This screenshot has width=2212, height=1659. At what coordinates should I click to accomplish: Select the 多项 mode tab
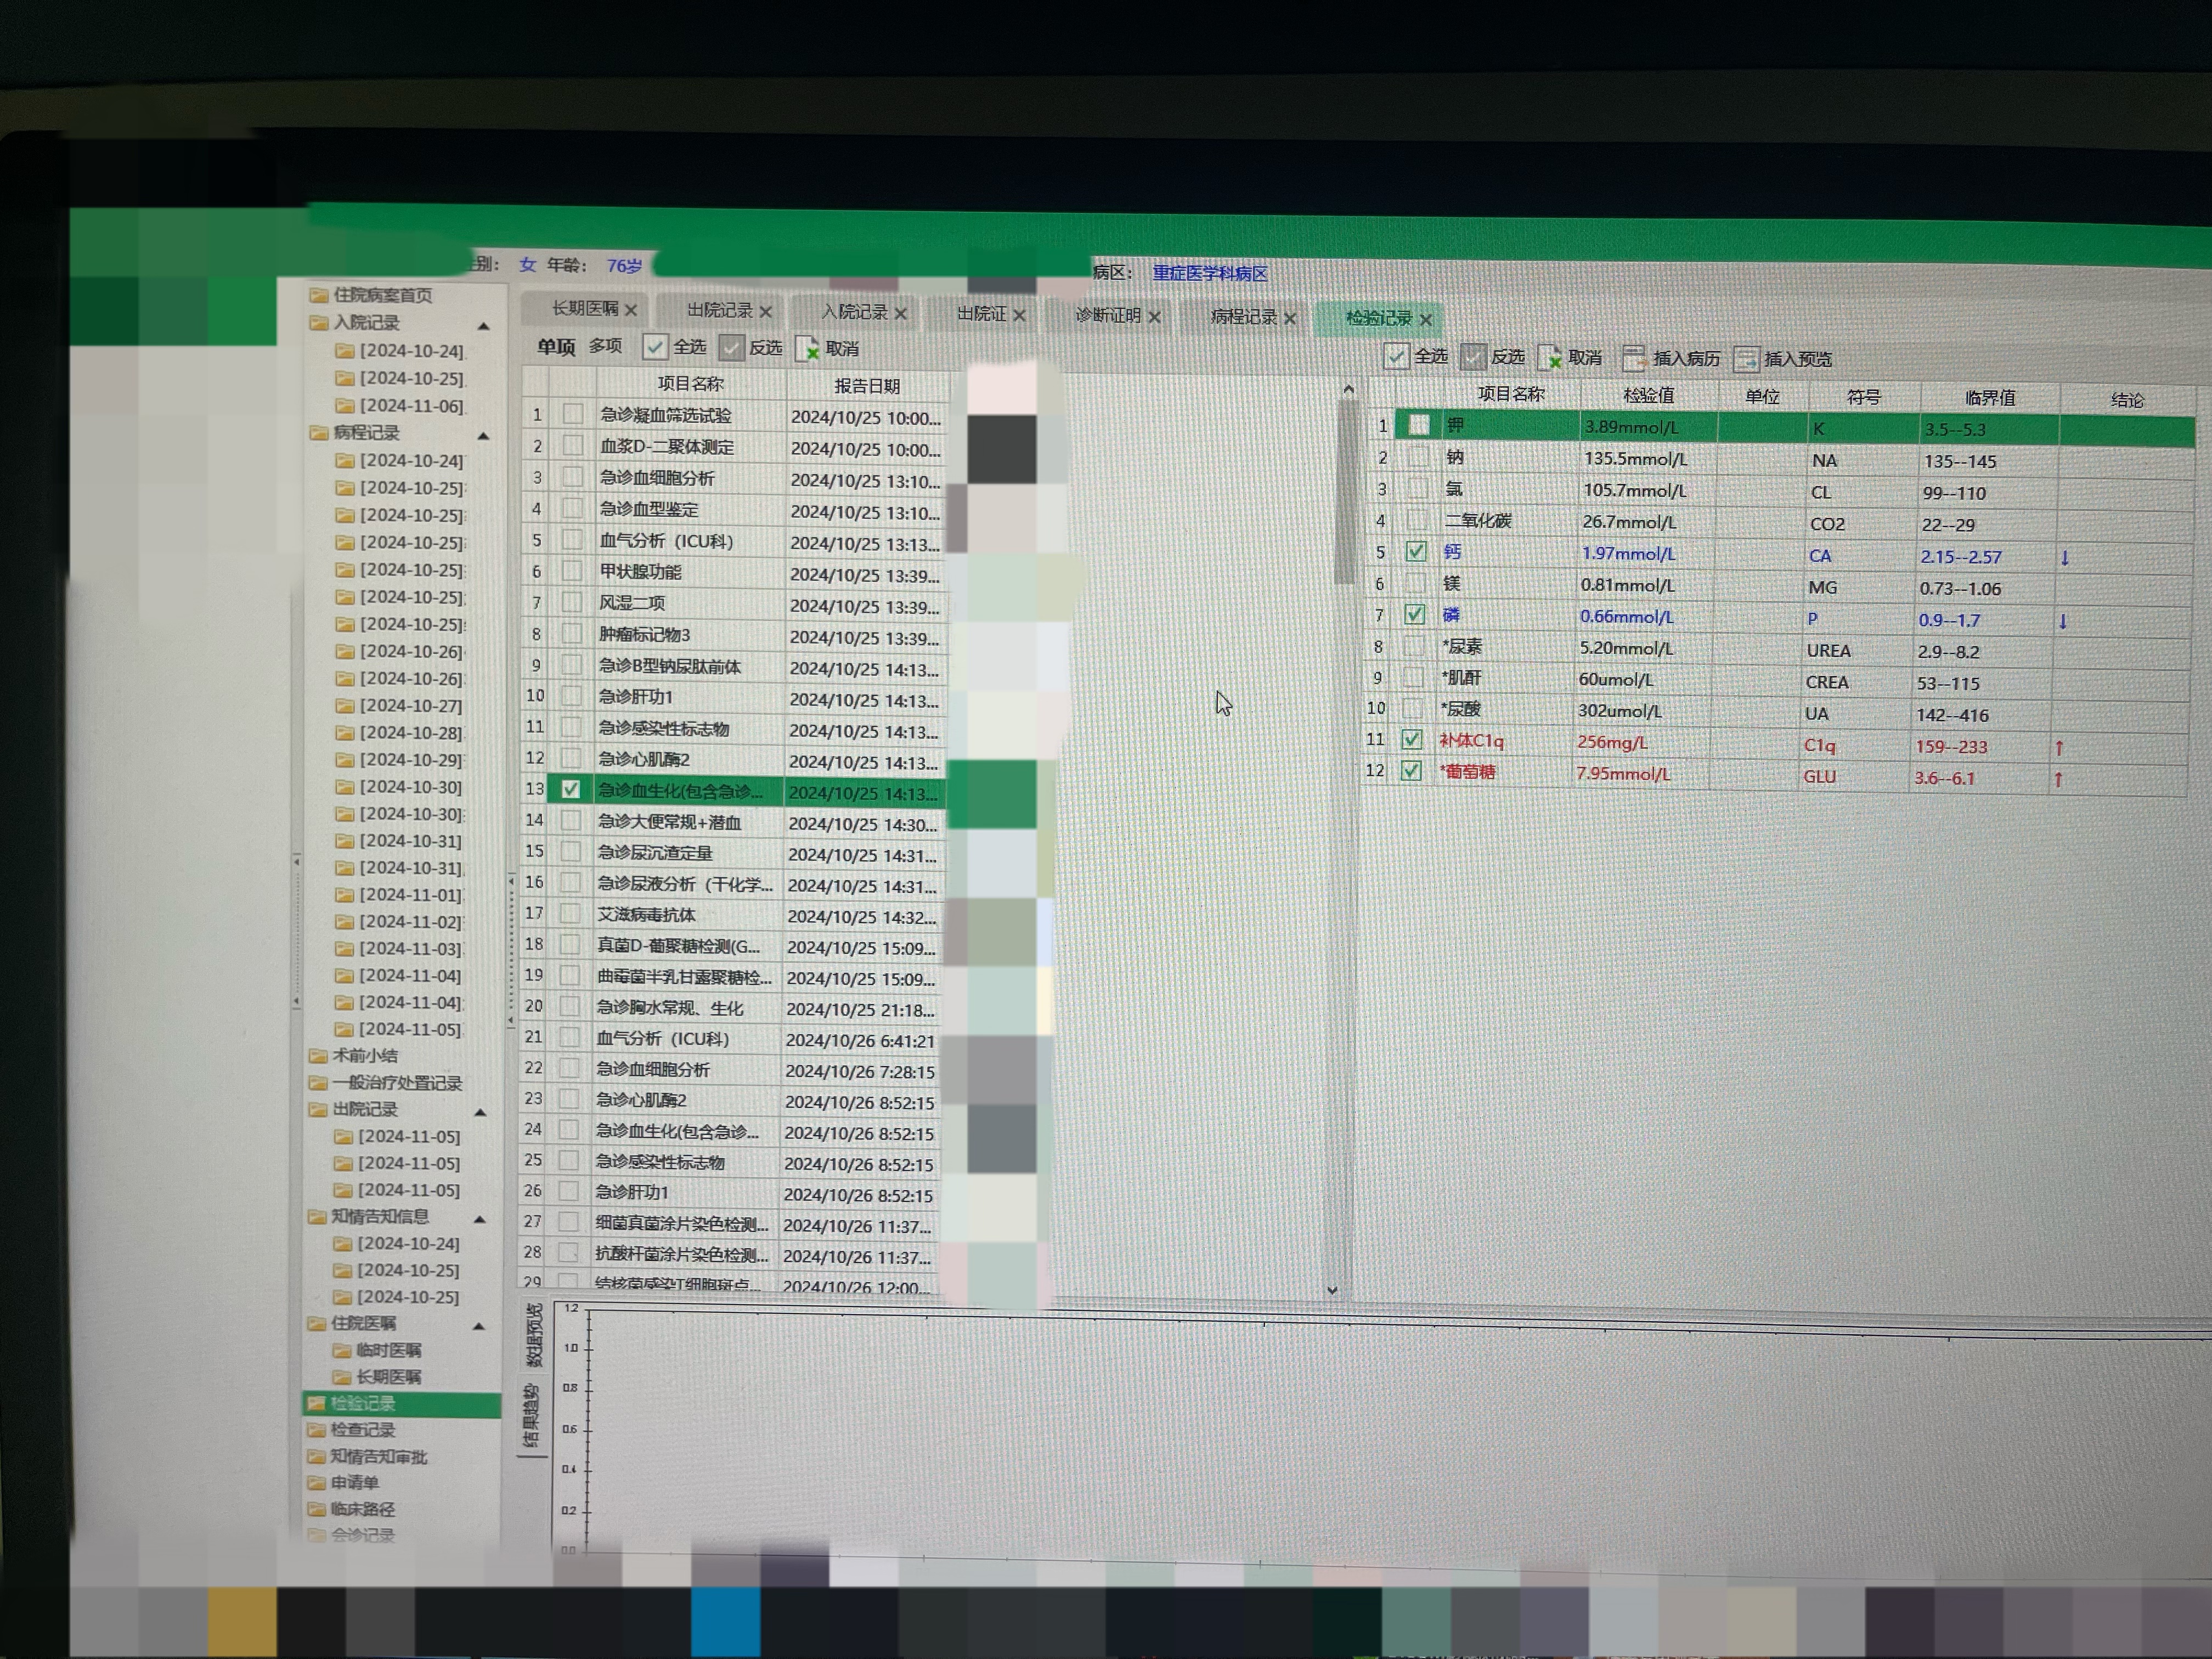click(605, 346)
